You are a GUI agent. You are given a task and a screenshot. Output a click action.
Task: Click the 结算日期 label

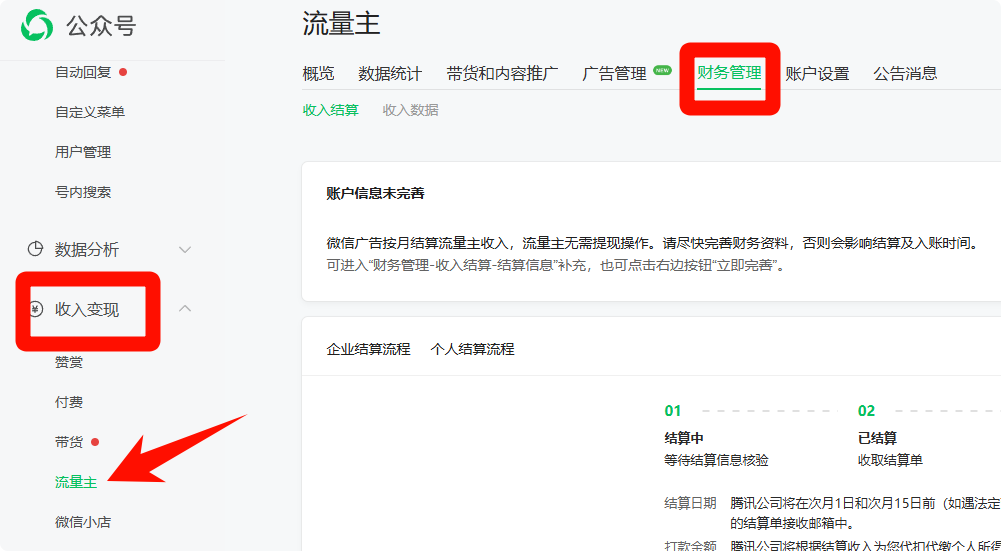point(690,503)
